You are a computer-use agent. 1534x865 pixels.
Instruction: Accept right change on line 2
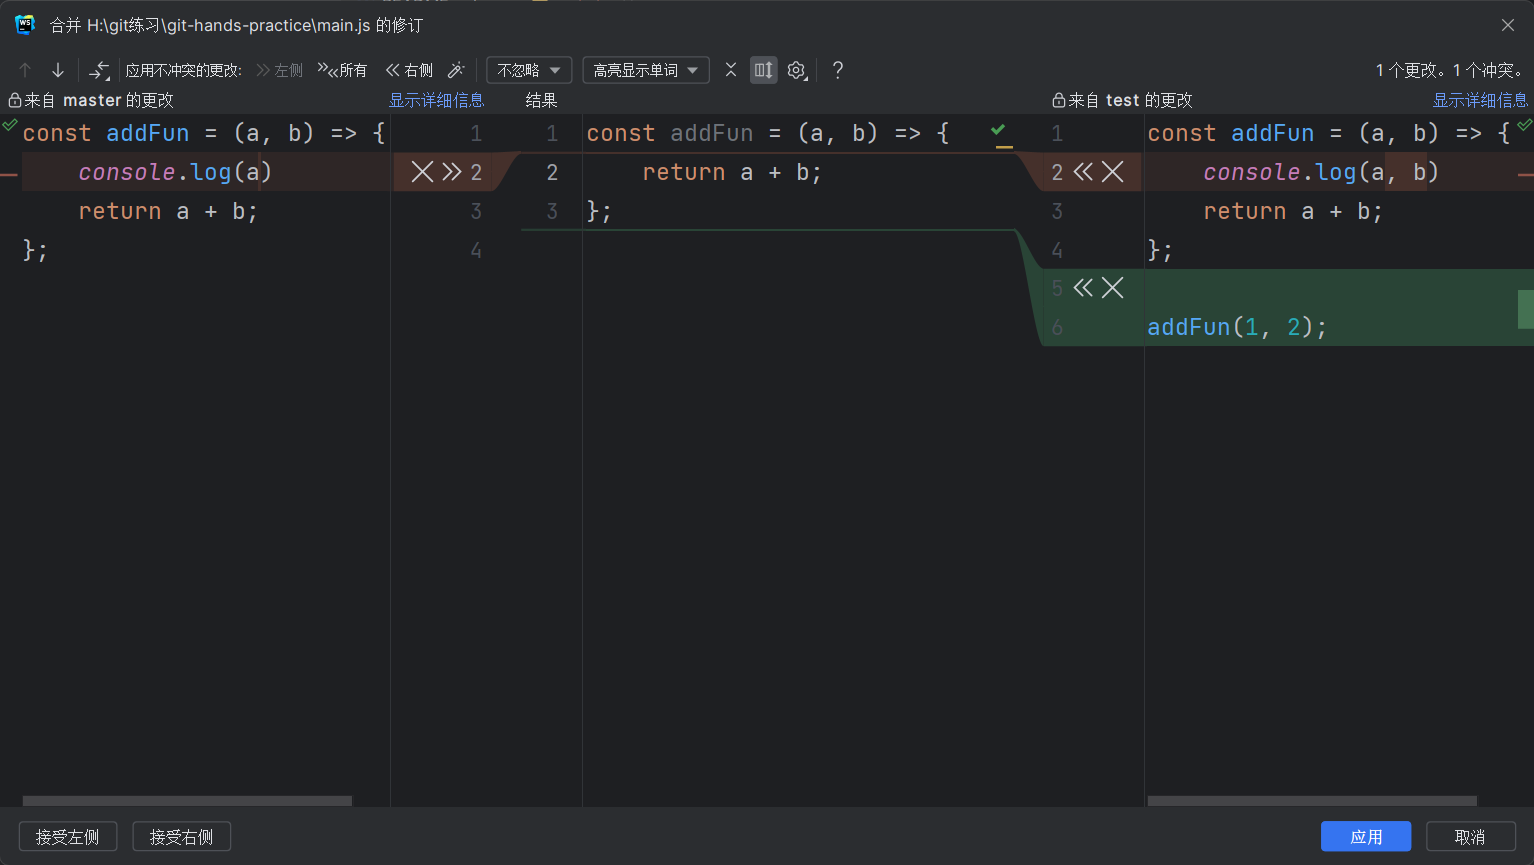tap(1083, 172)
